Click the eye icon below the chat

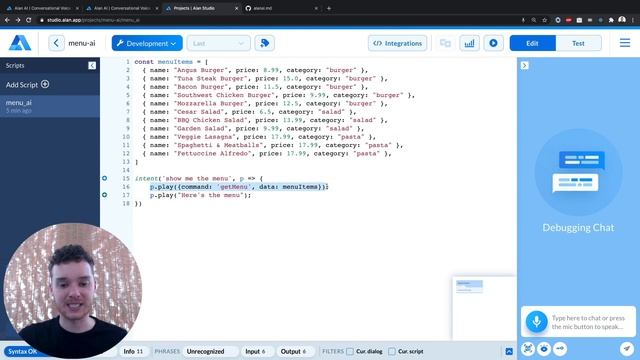[544, 349]
